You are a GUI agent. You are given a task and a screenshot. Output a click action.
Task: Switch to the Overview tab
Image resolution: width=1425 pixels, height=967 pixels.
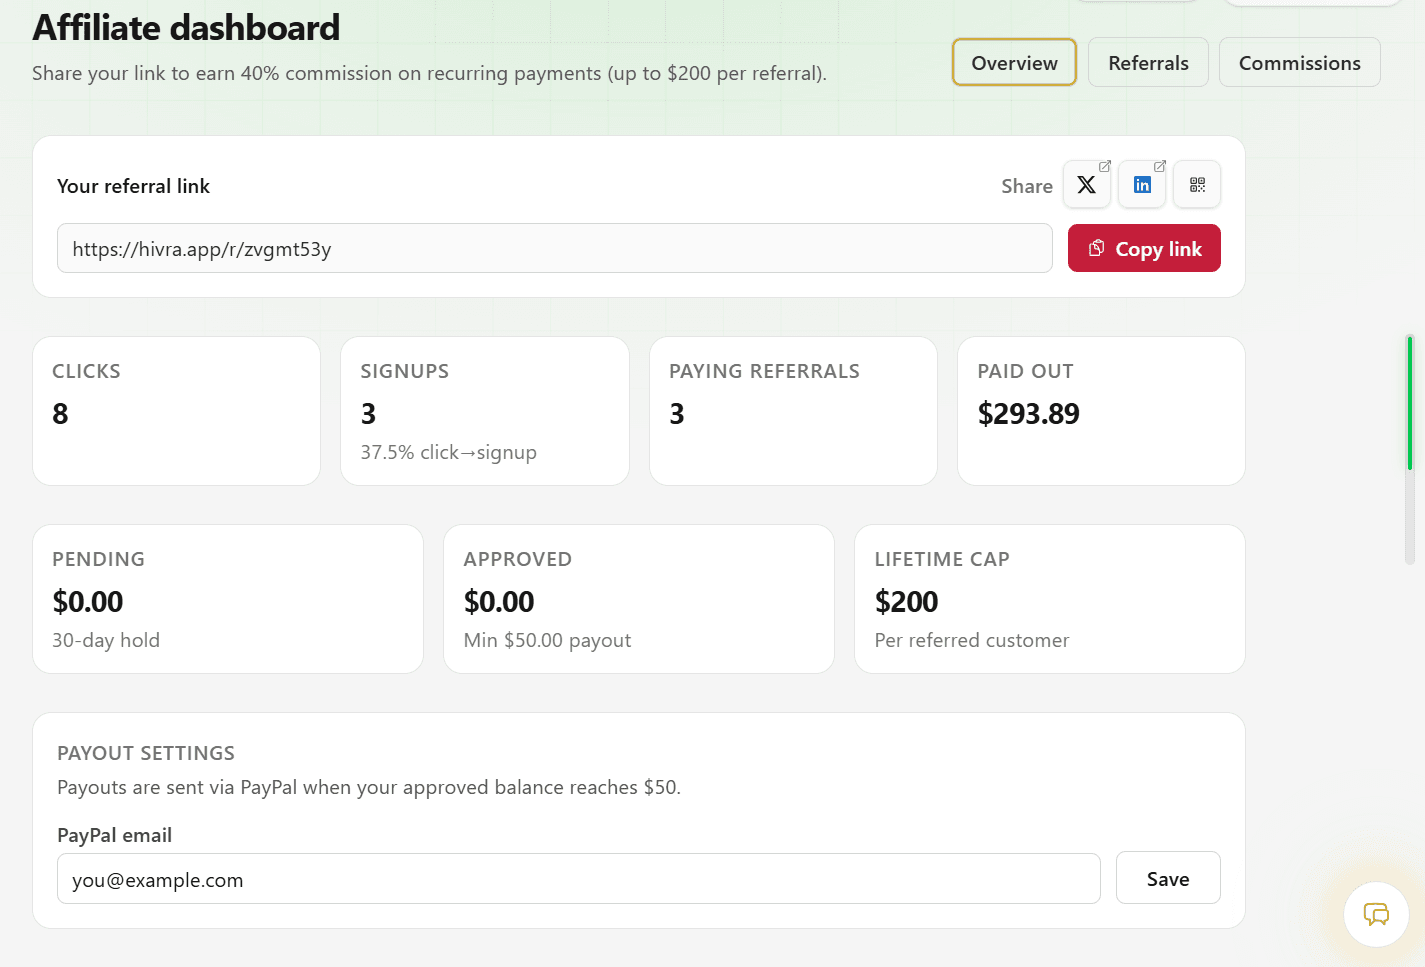1014,62
